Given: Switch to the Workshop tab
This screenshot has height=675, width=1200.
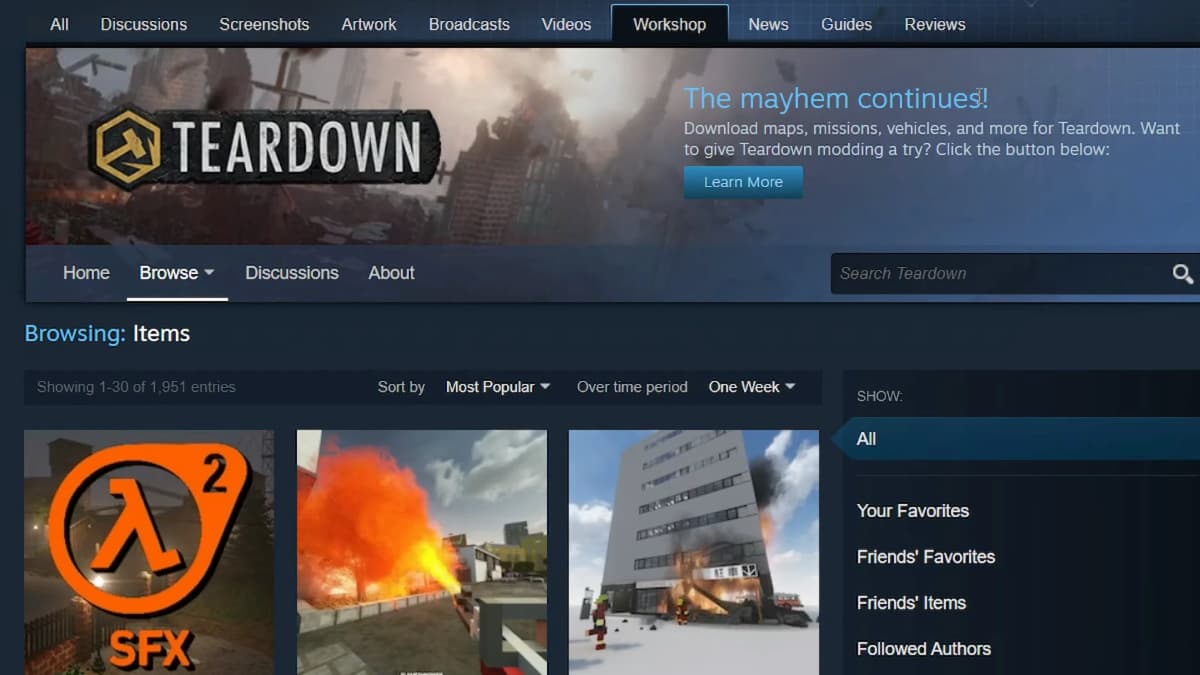Looking at the screenshot, I should point(669,24).
